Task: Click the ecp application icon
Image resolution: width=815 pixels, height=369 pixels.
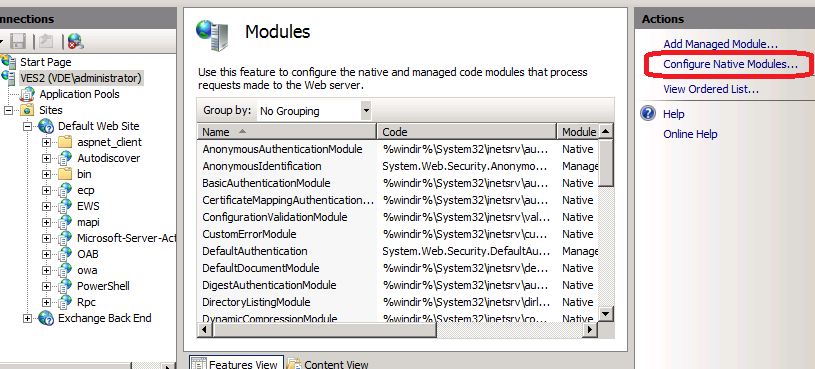Action: (65, 190)
